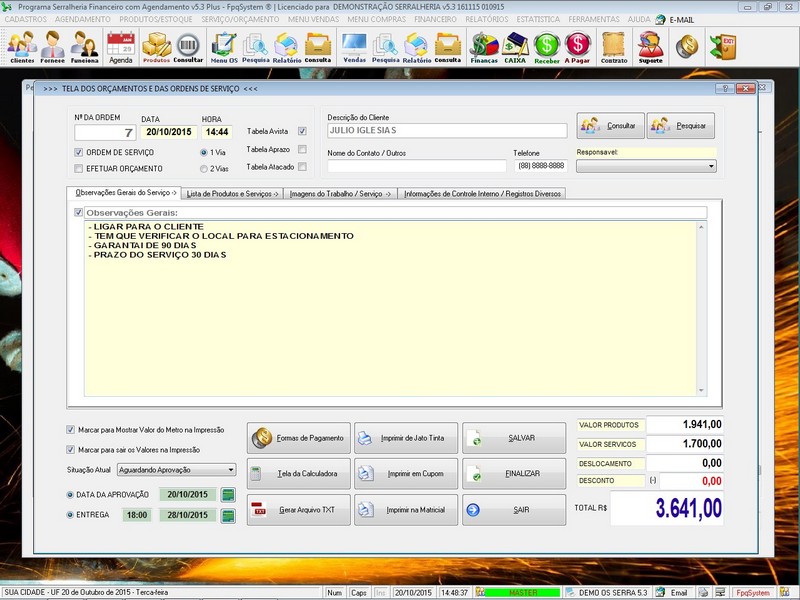Toggle Mostrar Valor do Metro na Impressão
The height and width of the screenshot is (600, 800).
70,430
